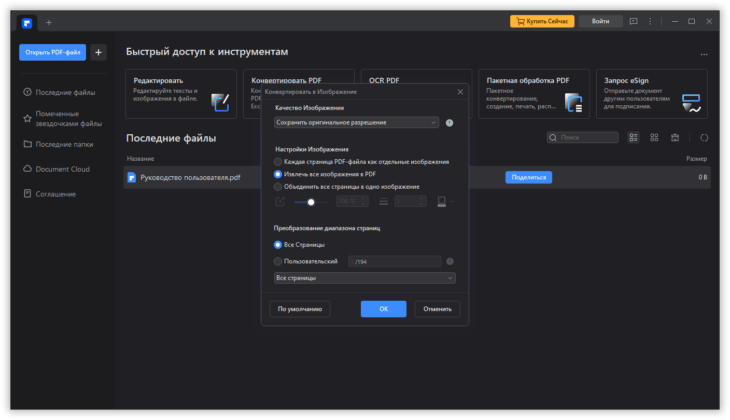Click the trash icon in recent files toolbar
The width and height of the screenshot is (730, 420).
coord(675,137)
